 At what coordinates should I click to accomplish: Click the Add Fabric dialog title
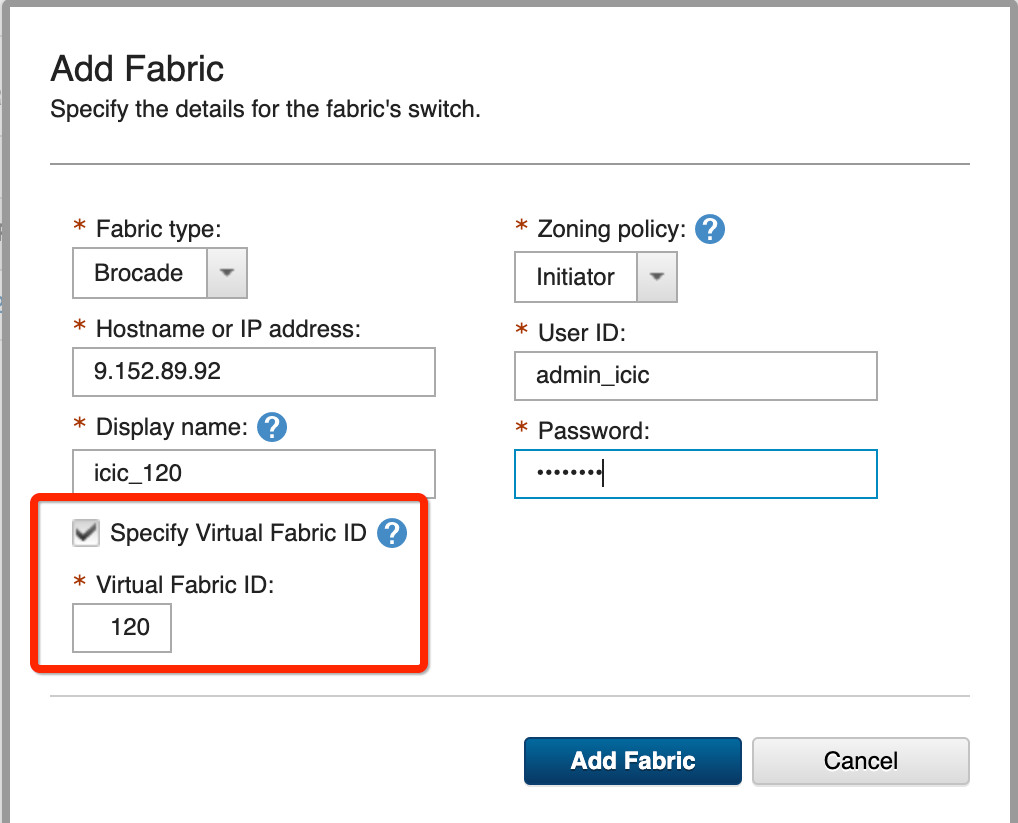click(137, 68)
